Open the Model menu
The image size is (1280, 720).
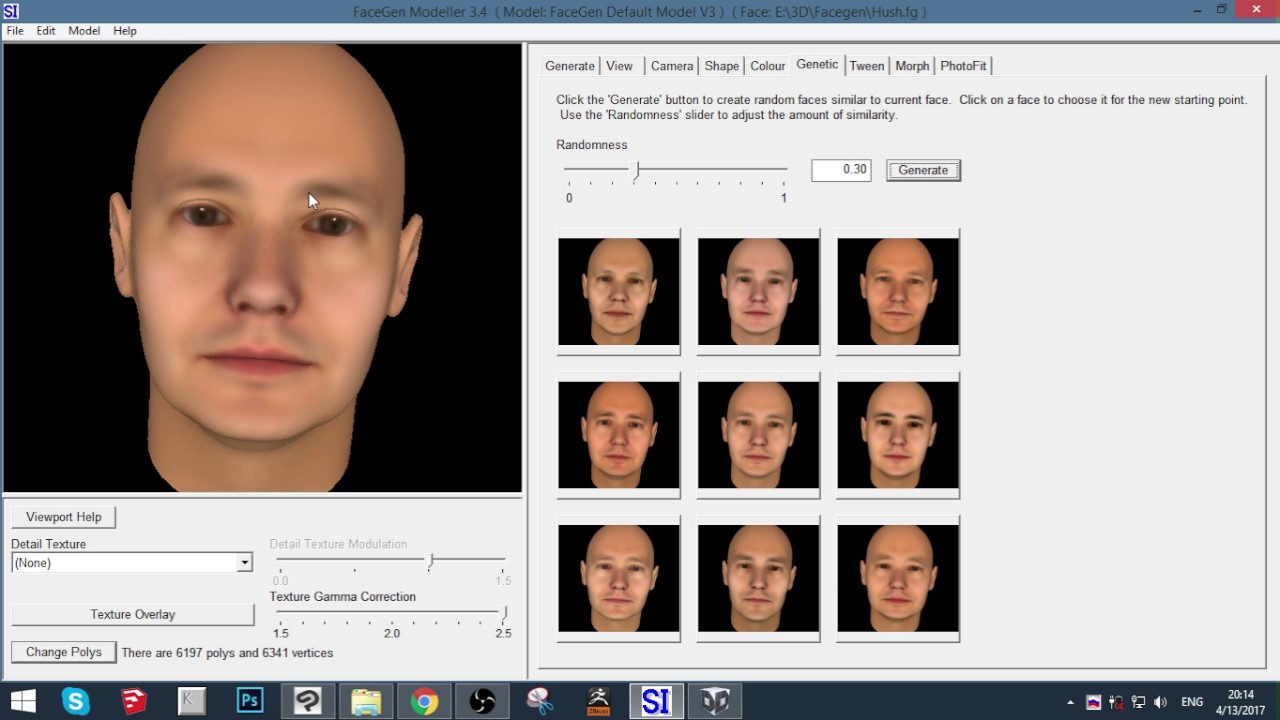[x=84, y=31]
